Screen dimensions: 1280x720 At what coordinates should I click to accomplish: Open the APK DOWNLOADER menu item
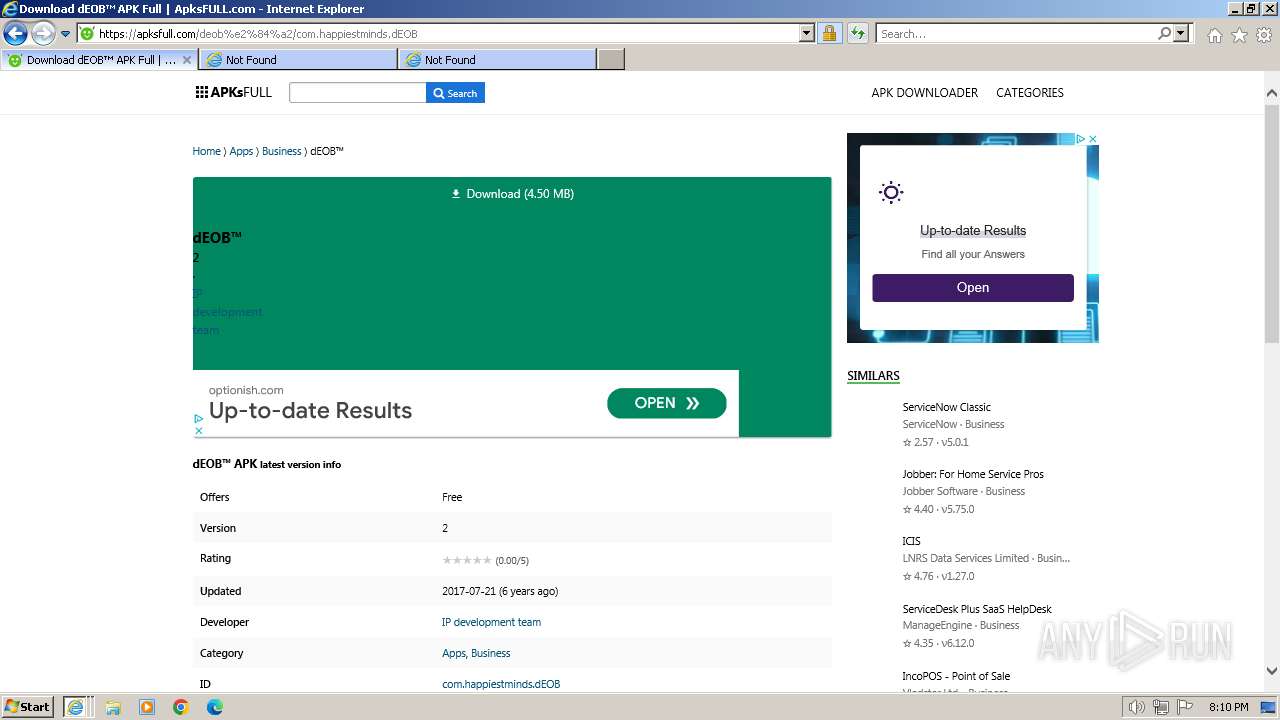924,92
